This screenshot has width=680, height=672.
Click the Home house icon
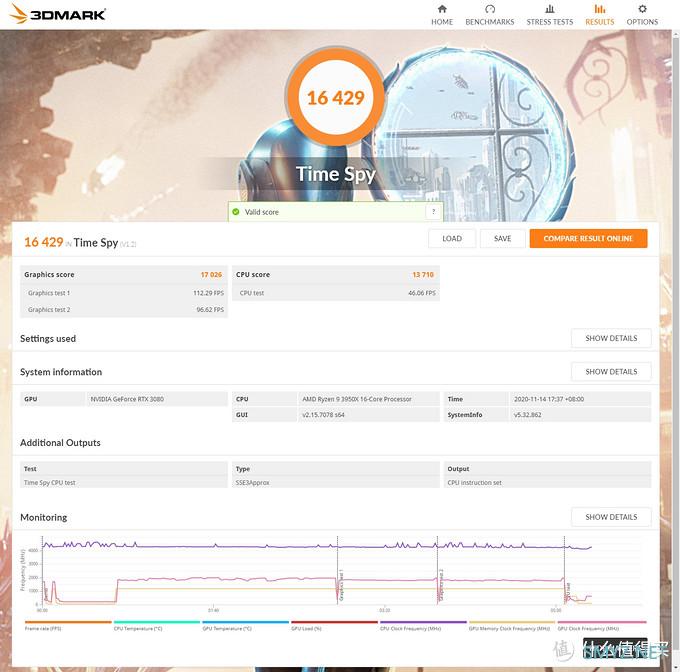pos(442,9)
